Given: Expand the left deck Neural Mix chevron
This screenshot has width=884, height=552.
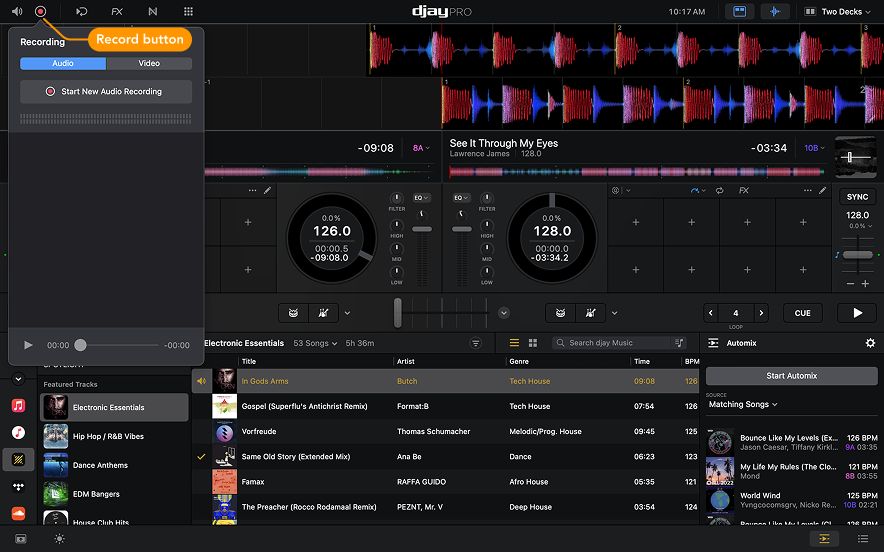Looking at the screenshot, I should (x=347, y=313).
